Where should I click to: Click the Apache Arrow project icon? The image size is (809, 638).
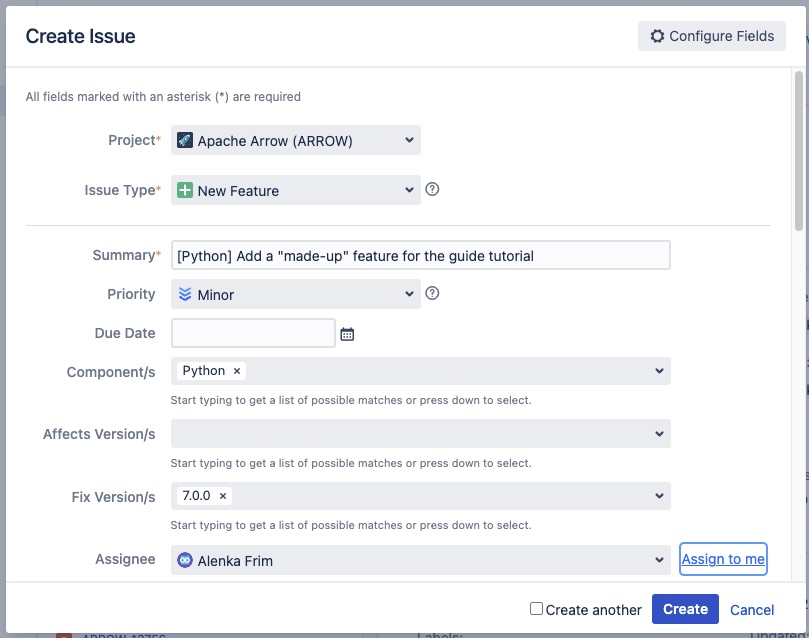click(x=185, y=141)
